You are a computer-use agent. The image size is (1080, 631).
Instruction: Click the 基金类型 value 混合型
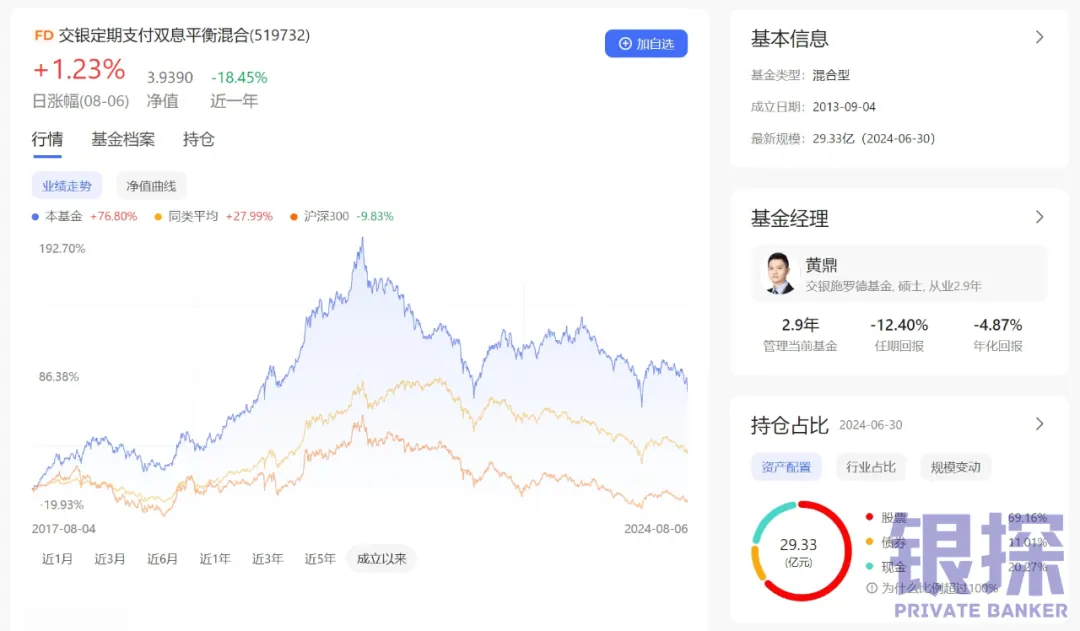click(831, 75)
